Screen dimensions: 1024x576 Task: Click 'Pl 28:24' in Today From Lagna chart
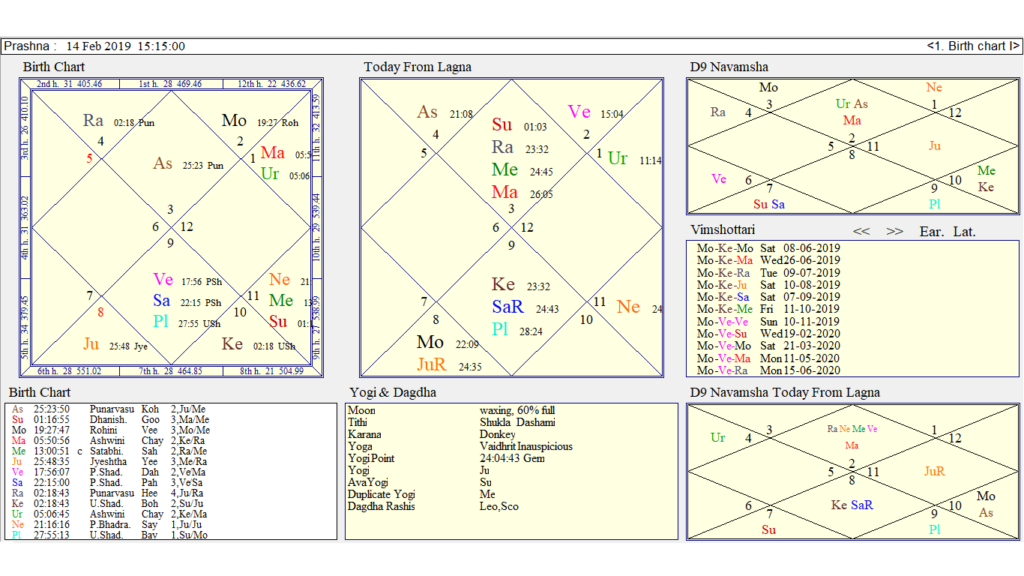[517, 330]
